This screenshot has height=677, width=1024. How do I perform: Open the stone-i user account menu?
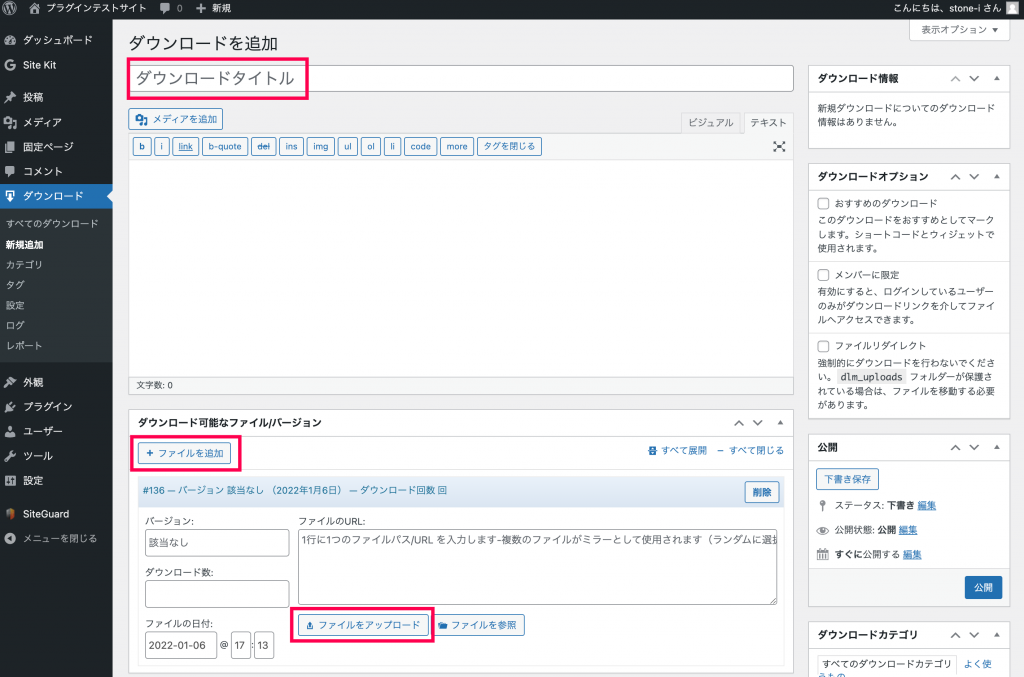pos(955,8)
